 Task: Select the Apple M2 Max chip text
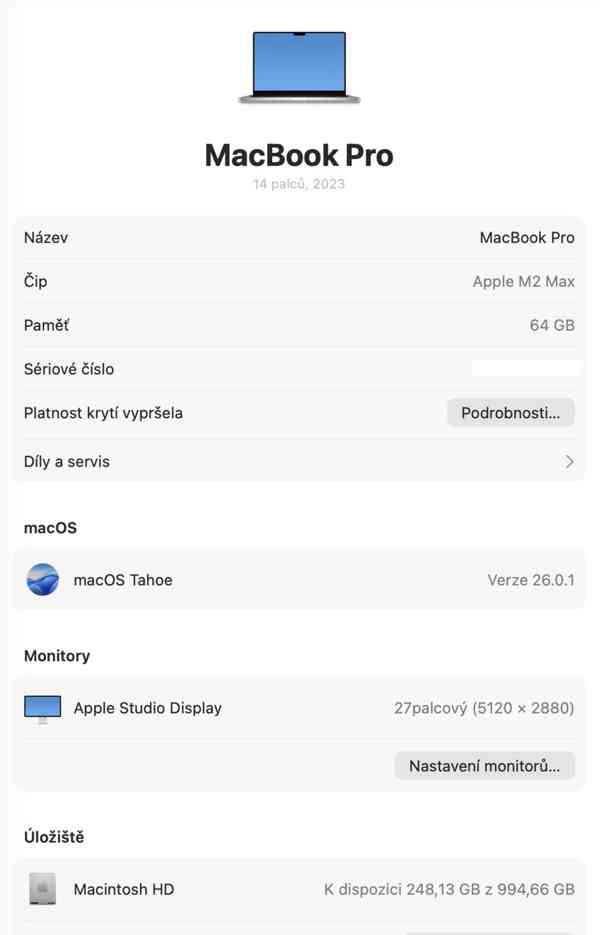(523, 282)
